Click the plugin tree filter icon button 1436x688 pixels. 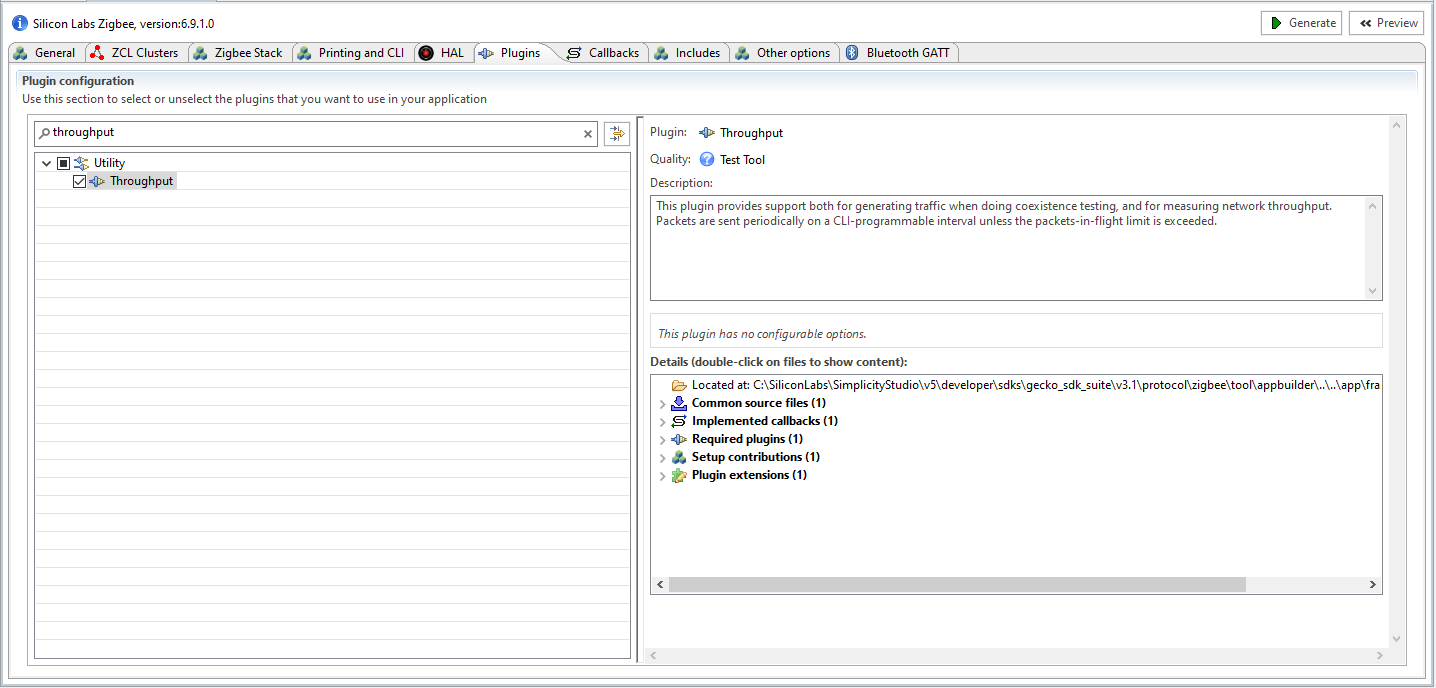pos(617,133)
